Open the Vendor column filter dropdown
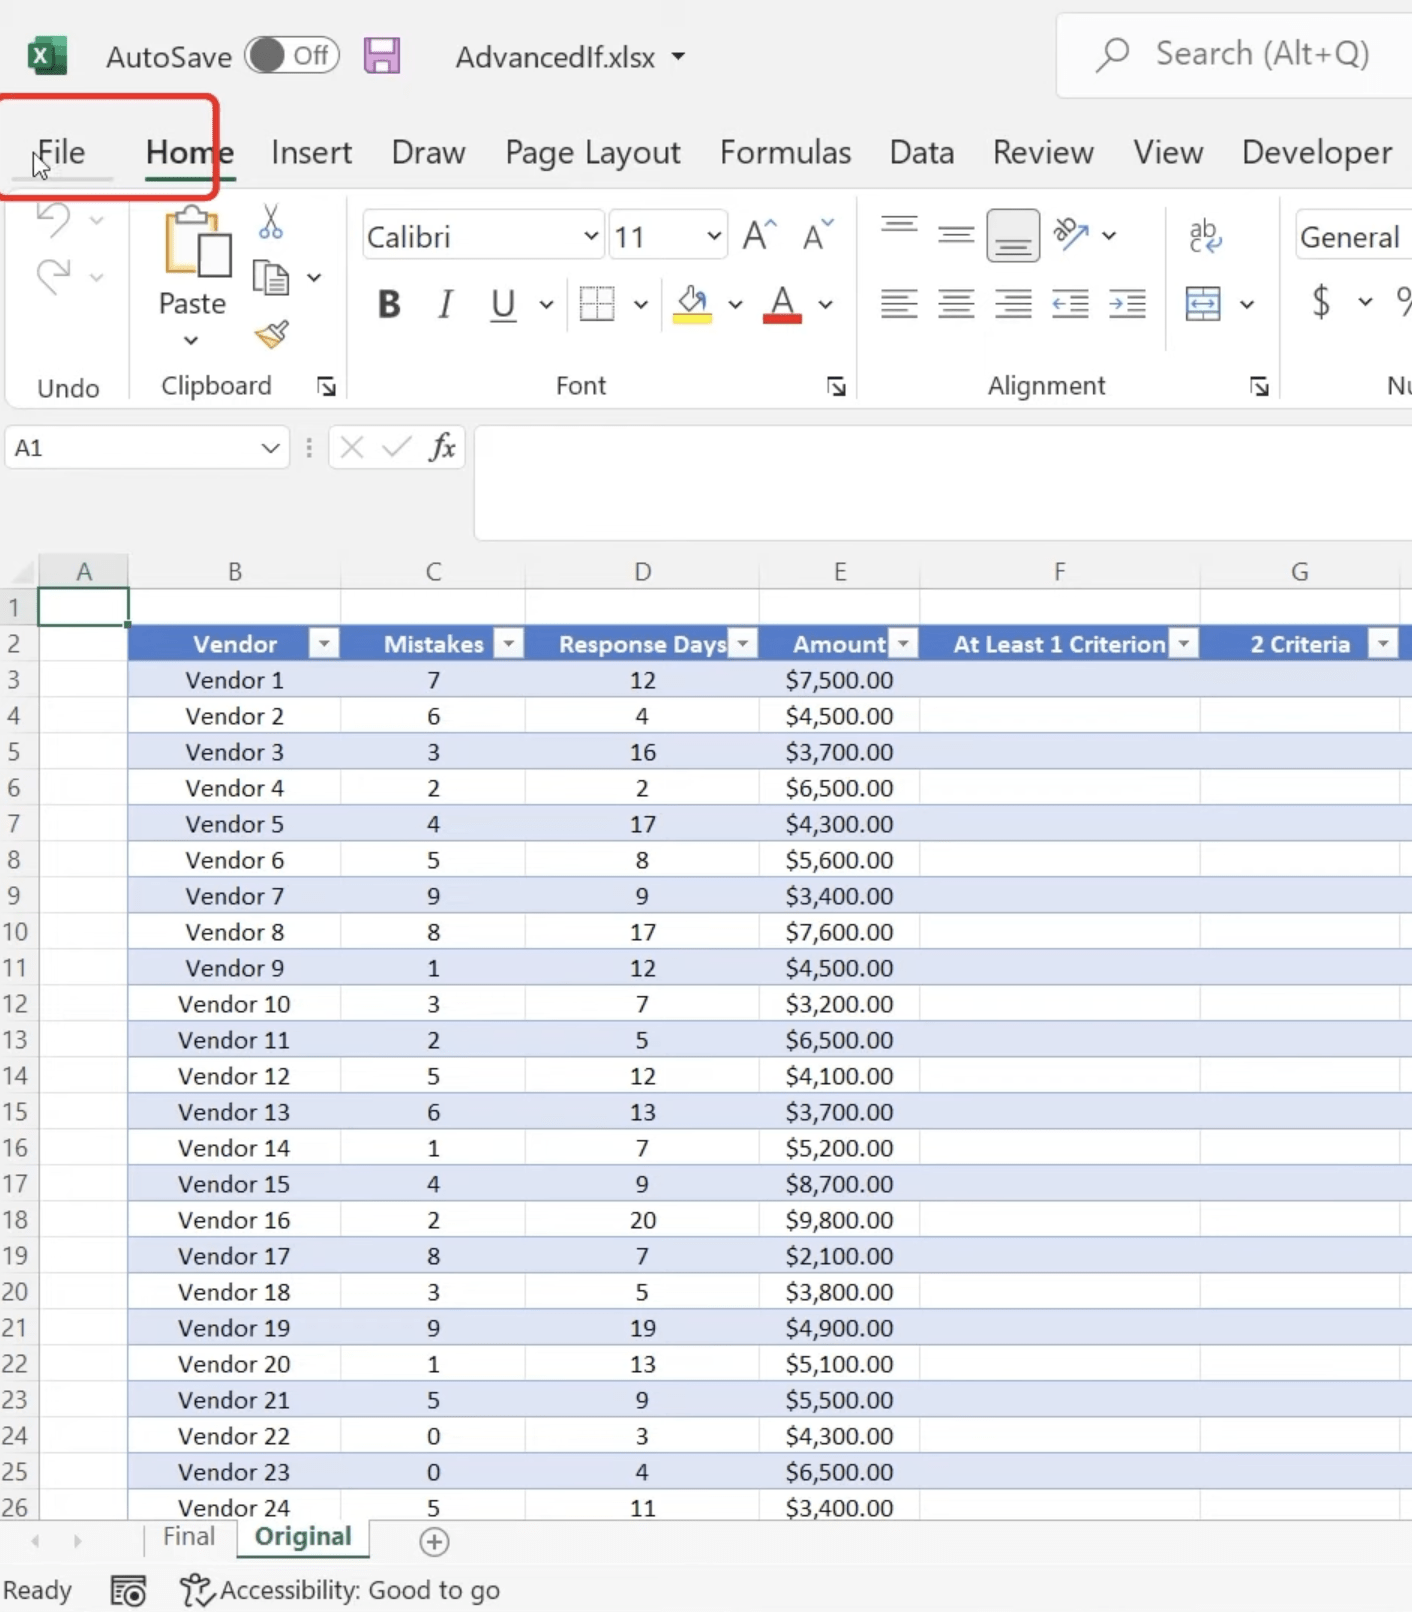 pyautogui.click(x=323, y=644)
